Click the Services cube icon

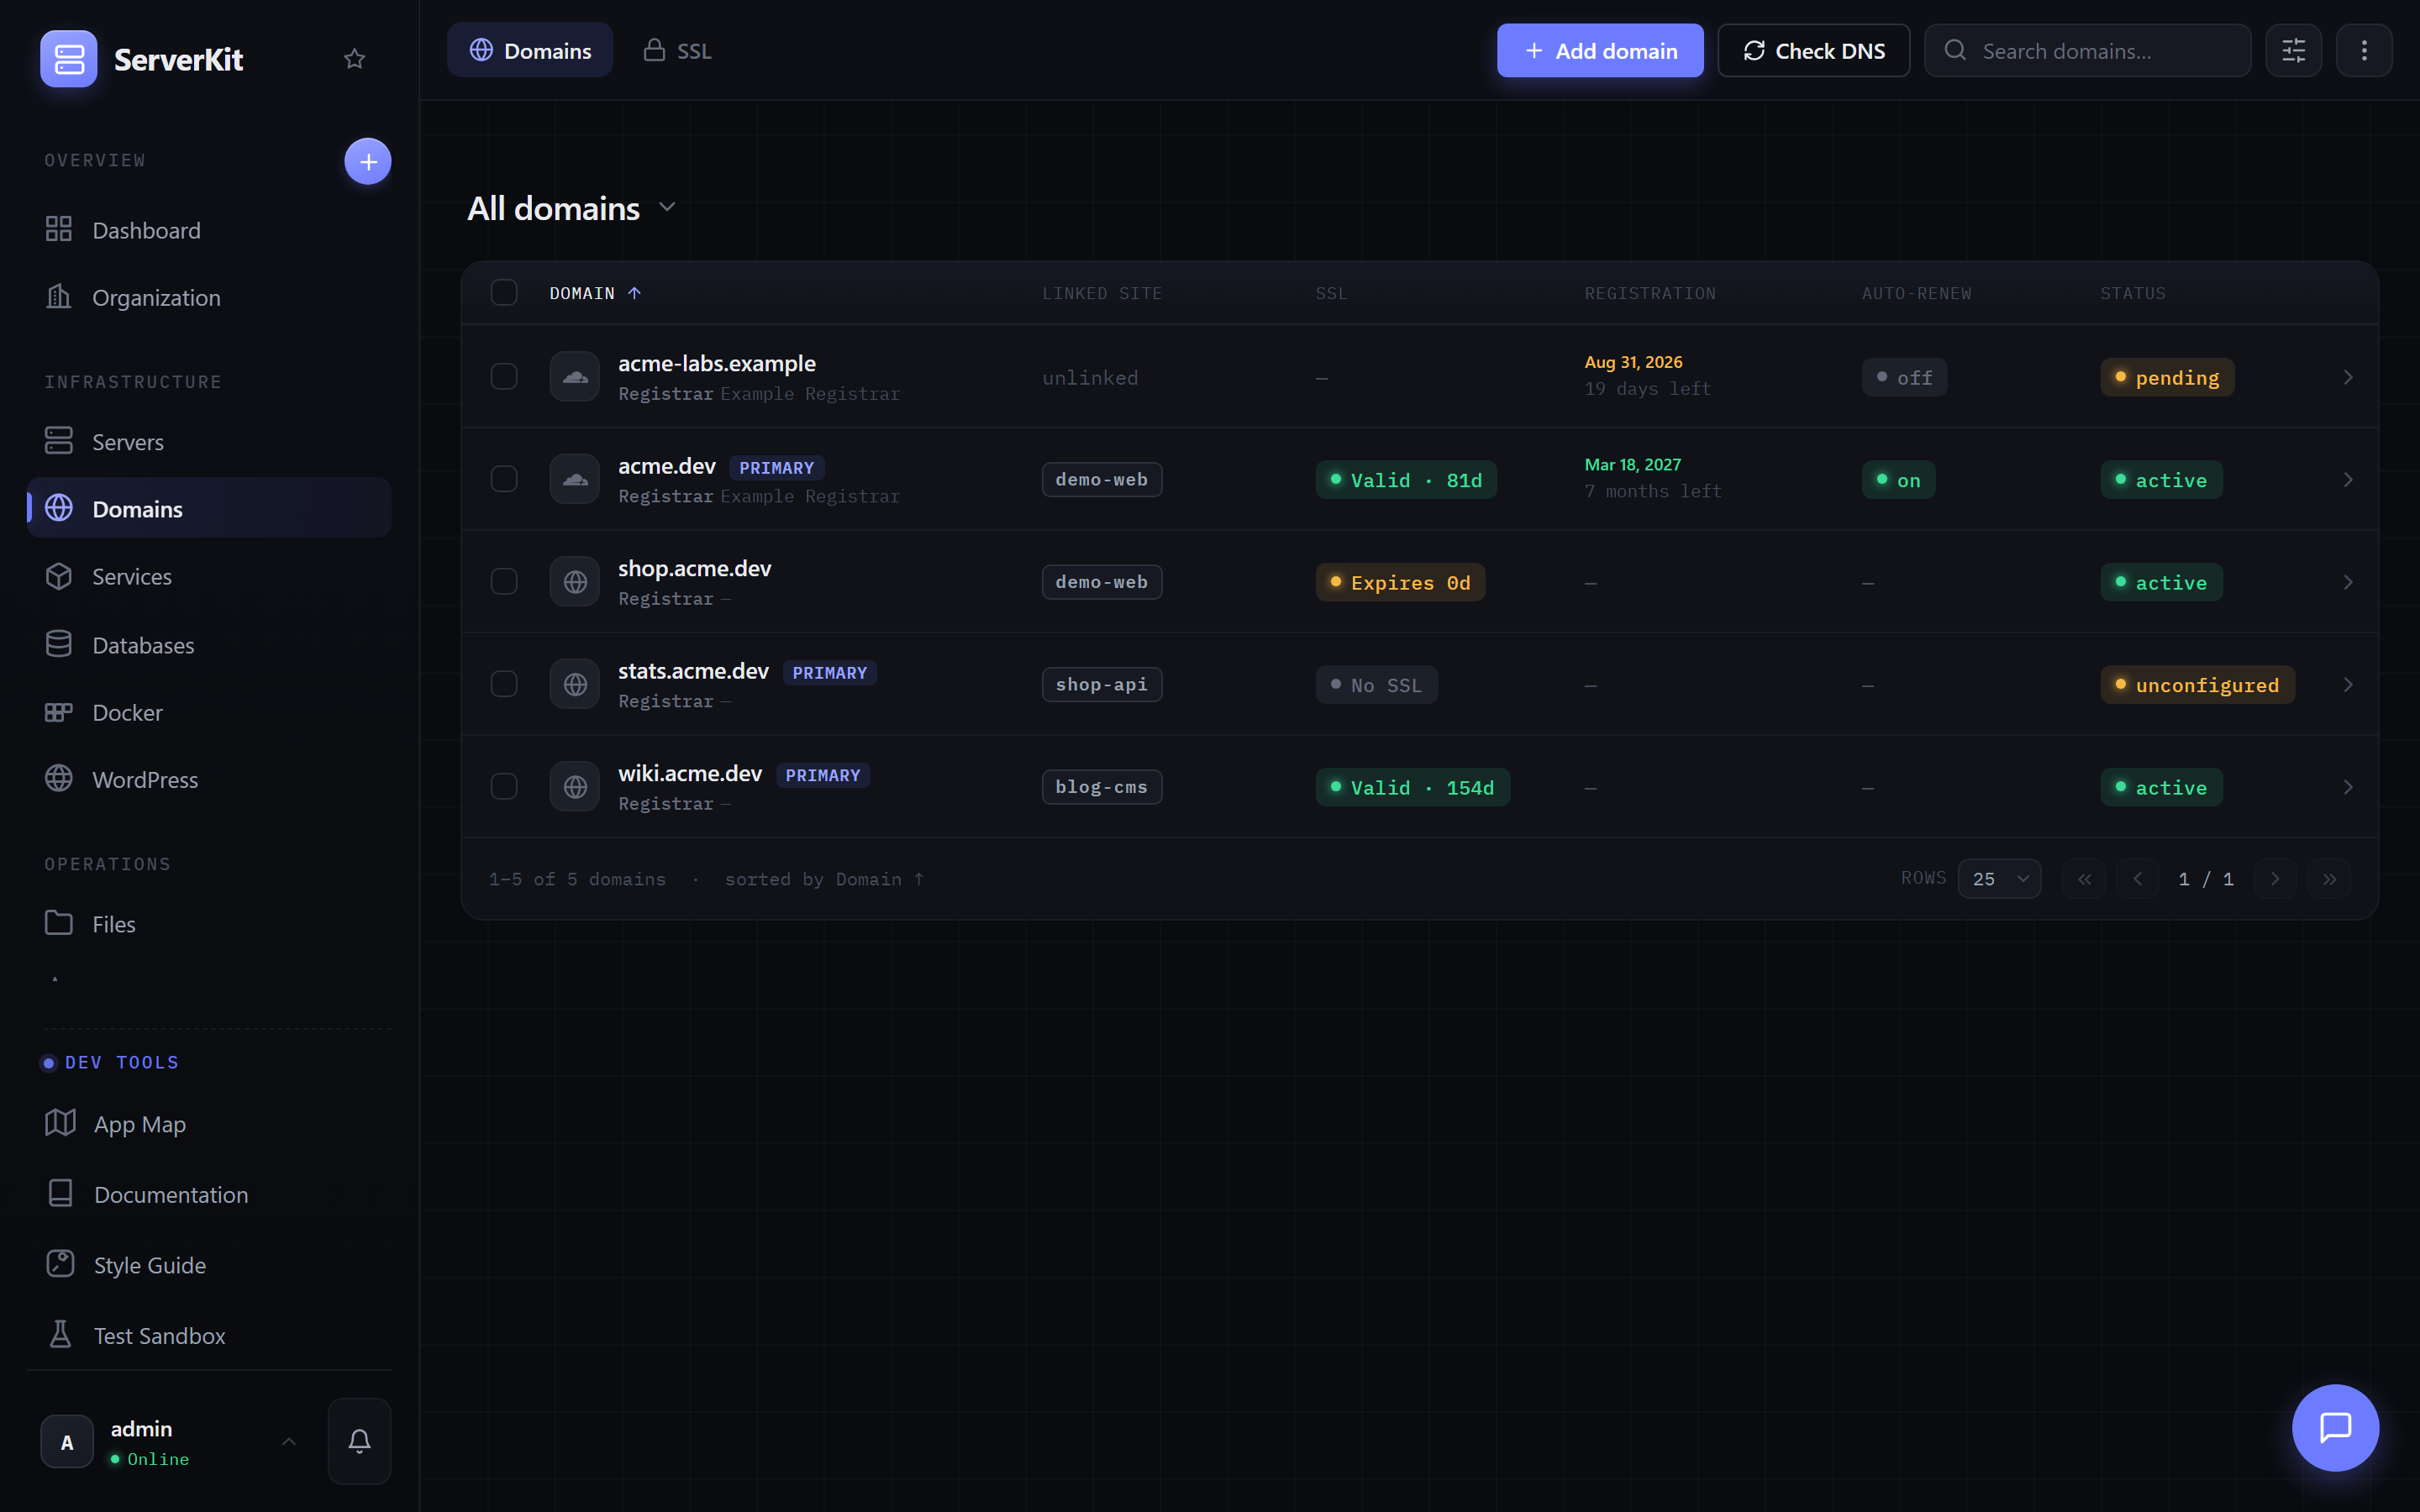pos(59,576)
